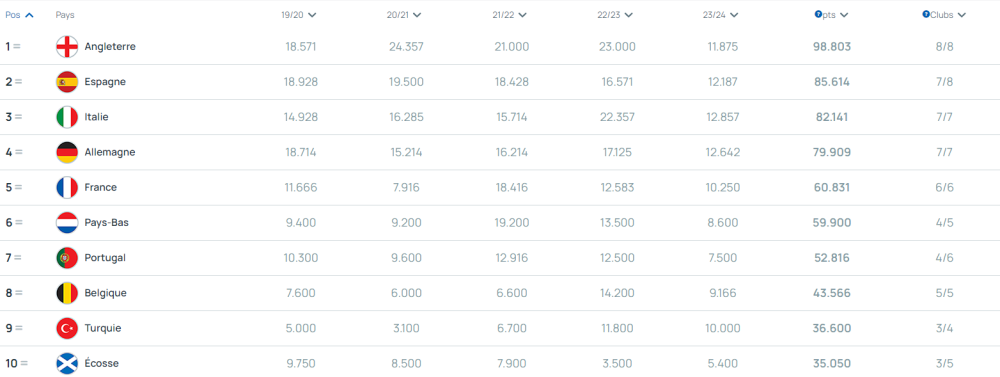Sort by the 22/23 season column
The width and height of the screenshot is (1000, 377).
click(615, 15)
